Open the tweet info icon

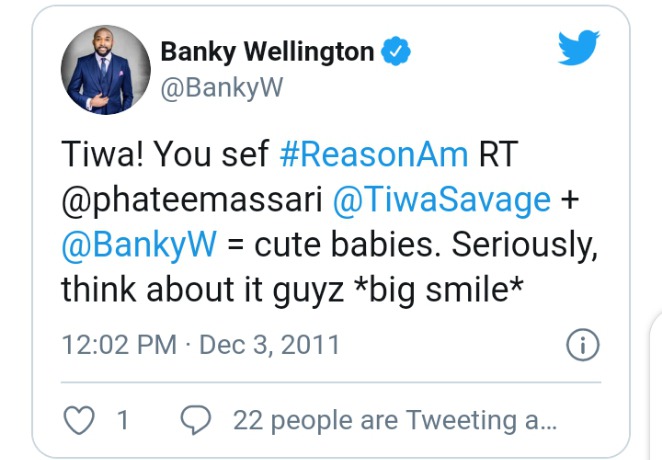583,345
